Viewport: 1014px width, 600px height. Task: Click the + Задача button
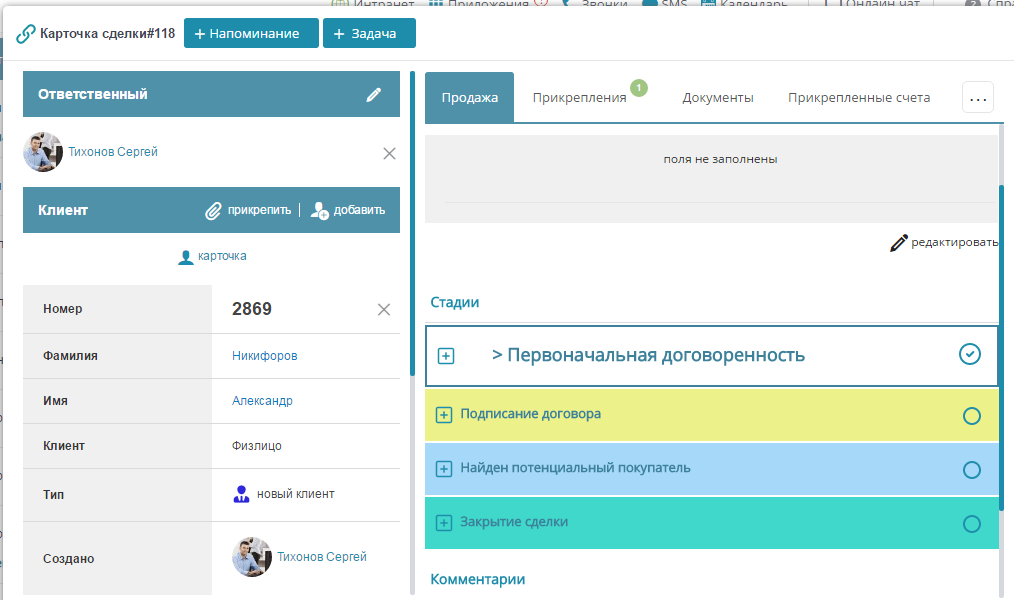369,34
